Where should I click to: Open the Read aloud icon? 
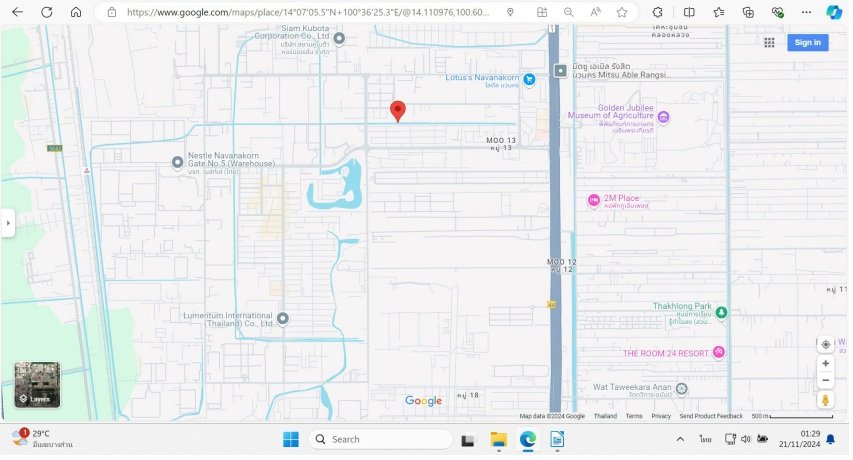(595, 12)
